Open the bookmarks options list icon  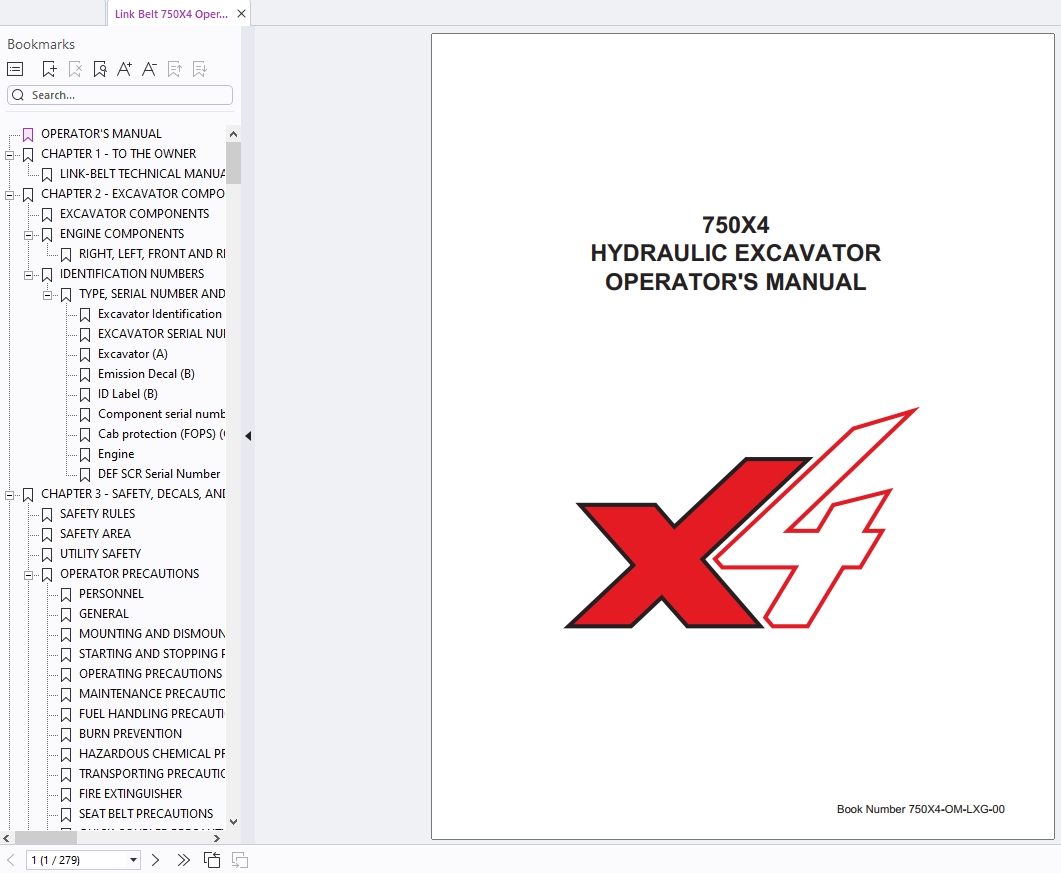(x=15, y=69)
